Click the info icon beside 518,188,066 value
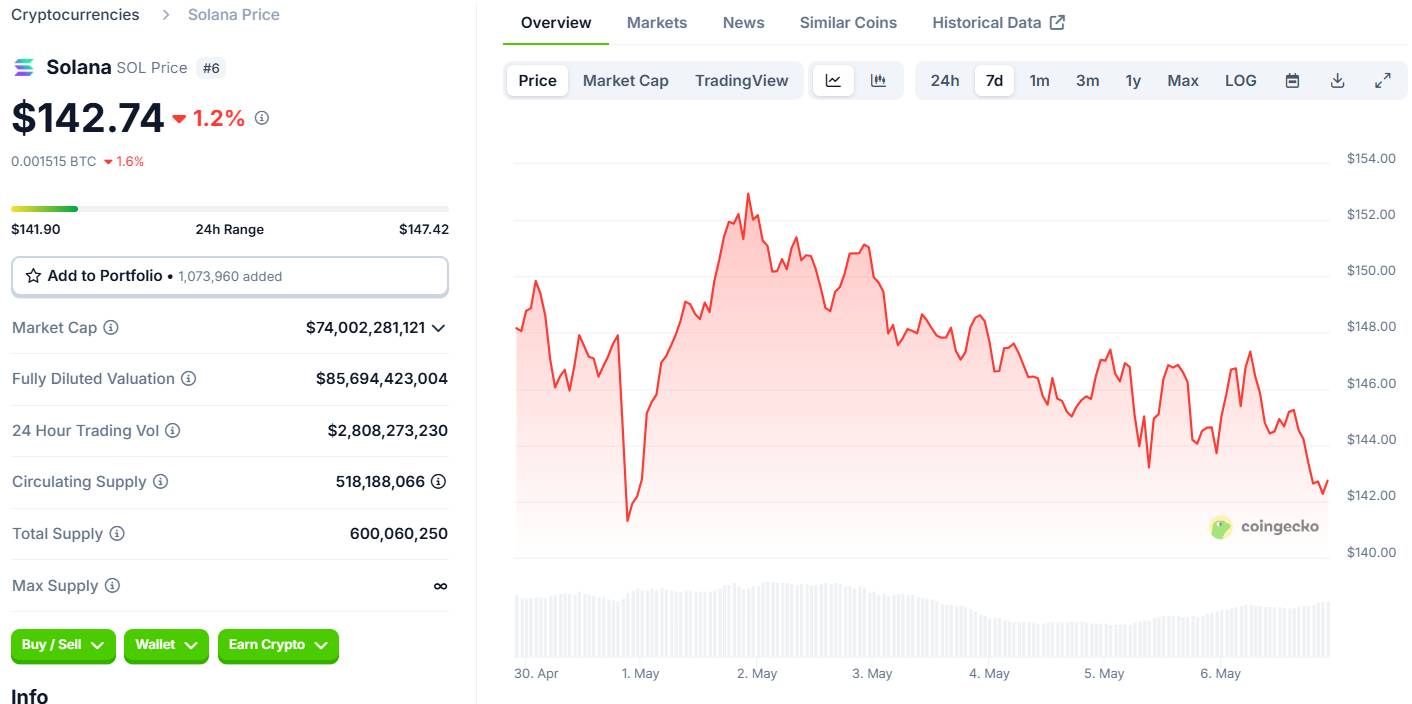The image size is (1412, 704). pyautogui.click(x=438, y=482)
